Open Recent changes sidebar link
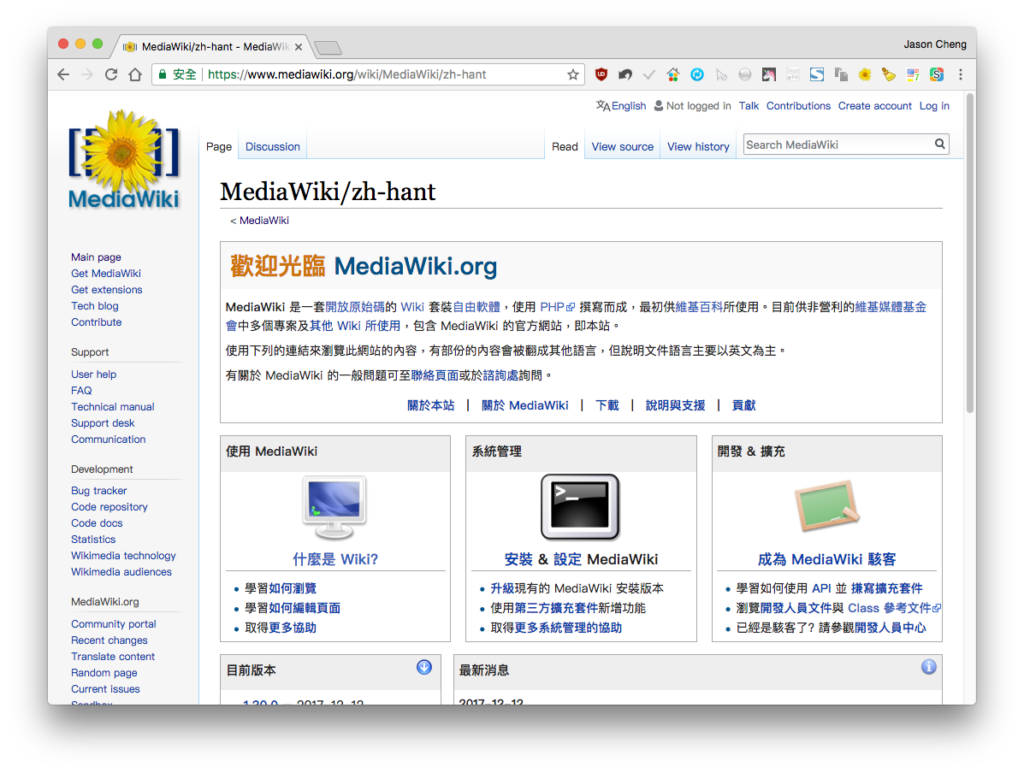 point(109,640)
